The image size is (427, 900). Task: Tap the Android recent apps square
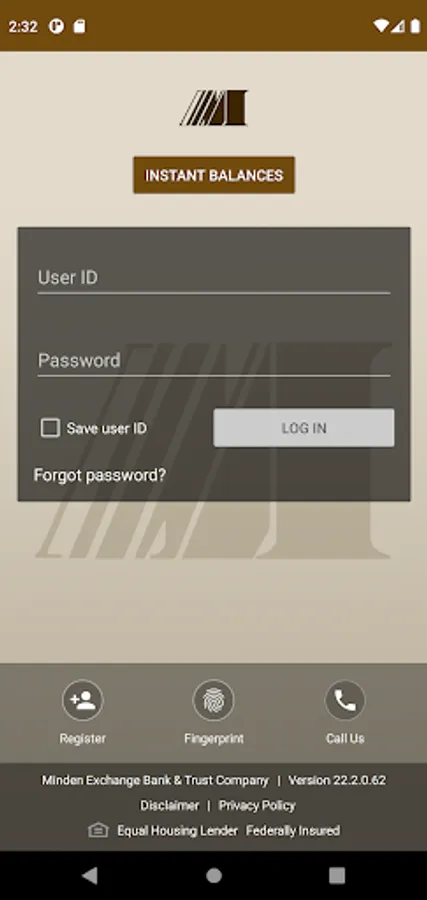click(337, 875)
